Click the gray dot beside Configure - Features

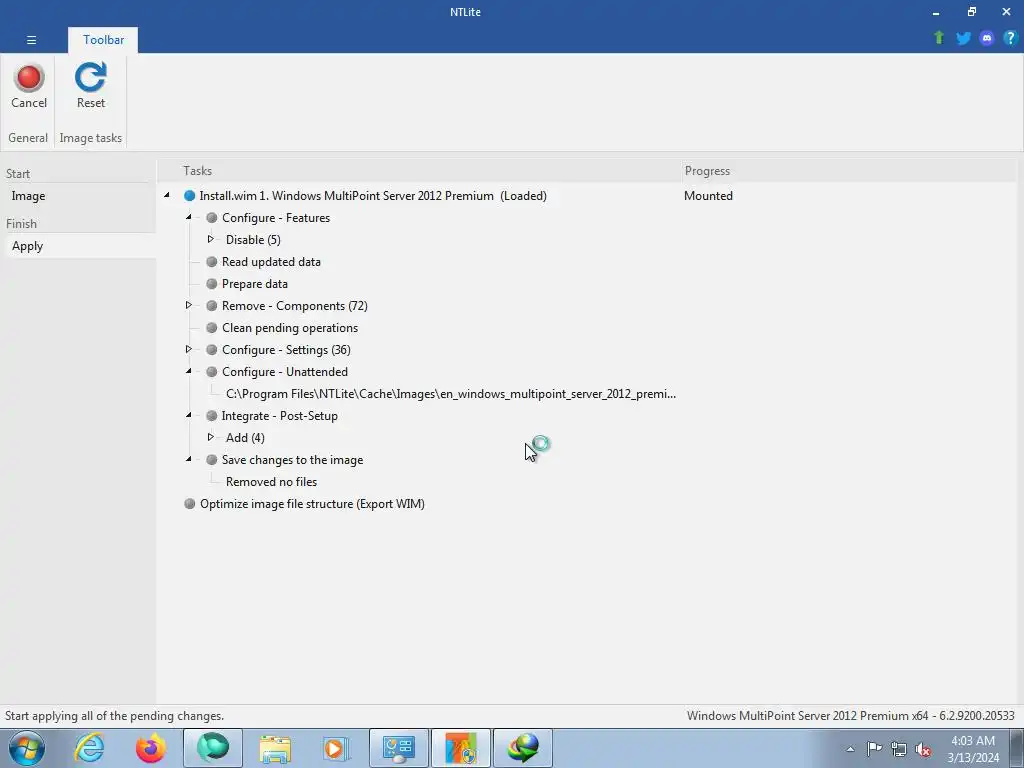pos(212,217)
